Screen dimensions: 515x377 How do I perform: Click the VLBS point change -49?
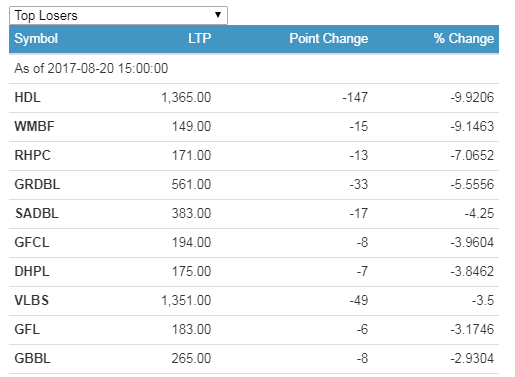359,301
